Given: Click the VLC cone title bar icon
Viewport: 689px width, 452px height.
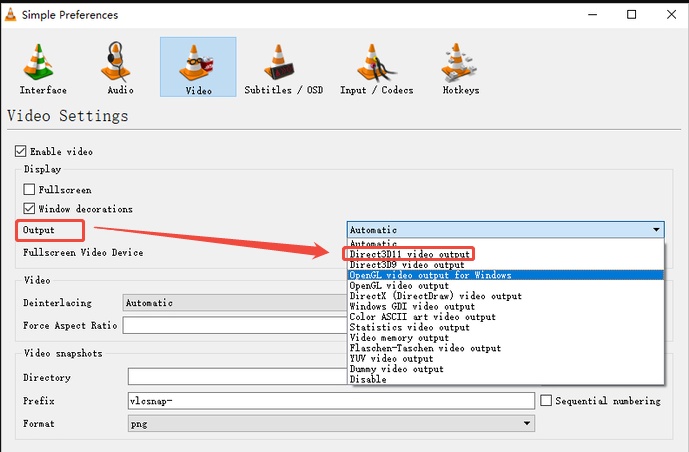Looking at the screenshot, I should coord(11,14).
